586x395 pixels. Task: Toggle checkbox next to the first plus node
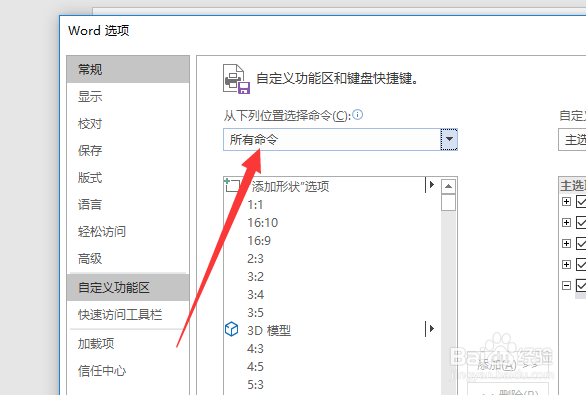coord(581,202)
